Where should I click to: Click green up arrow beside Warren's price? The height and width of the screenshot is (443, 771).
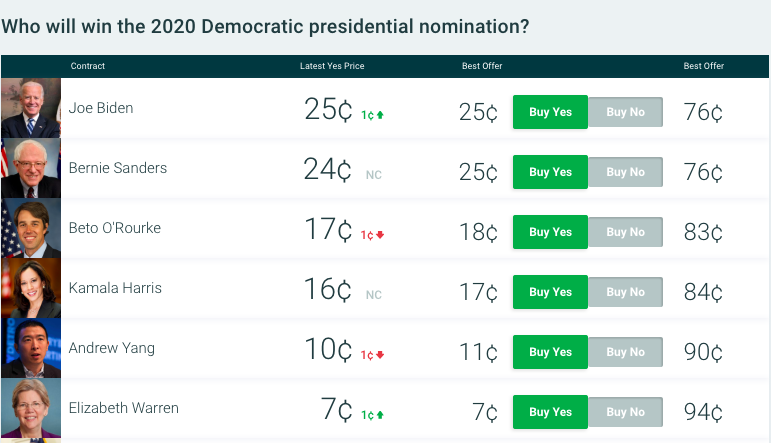click(x=380, y=415)
